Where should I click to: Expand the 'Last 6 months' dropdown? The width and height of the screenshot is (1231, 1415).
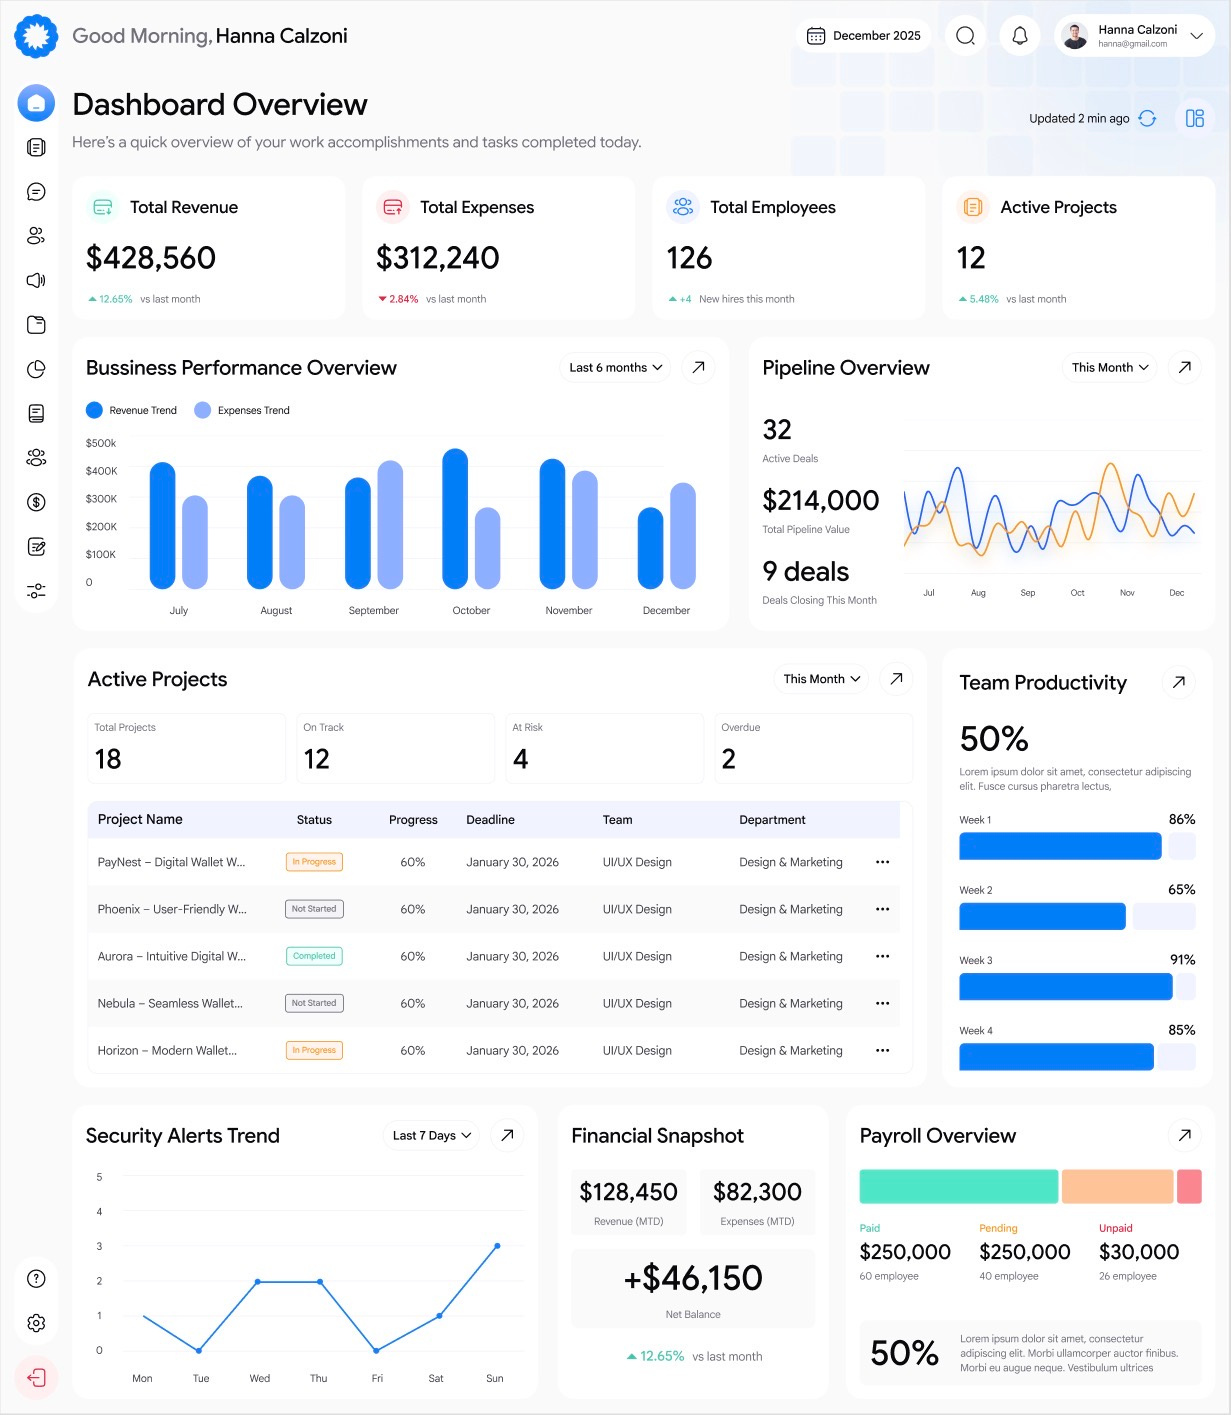[613, 367]
